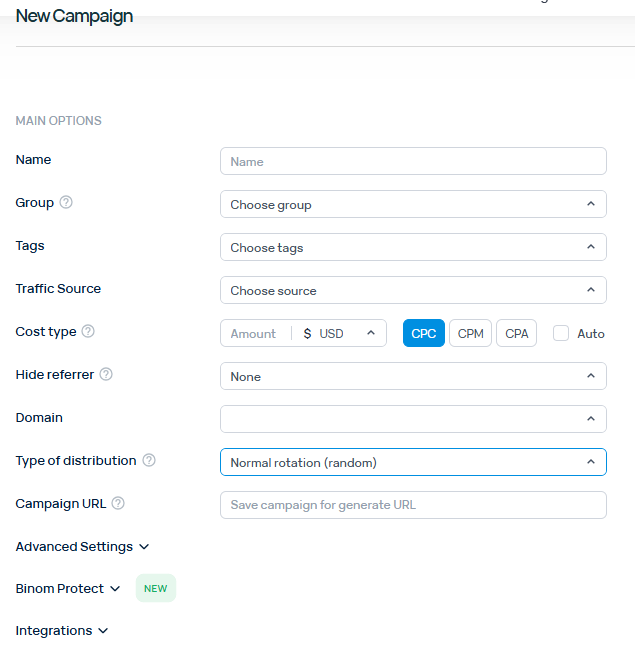Viewport: 635px width, 647px height.
Task: Open the USD currency dropdown
Action: [x=340, y=333]
